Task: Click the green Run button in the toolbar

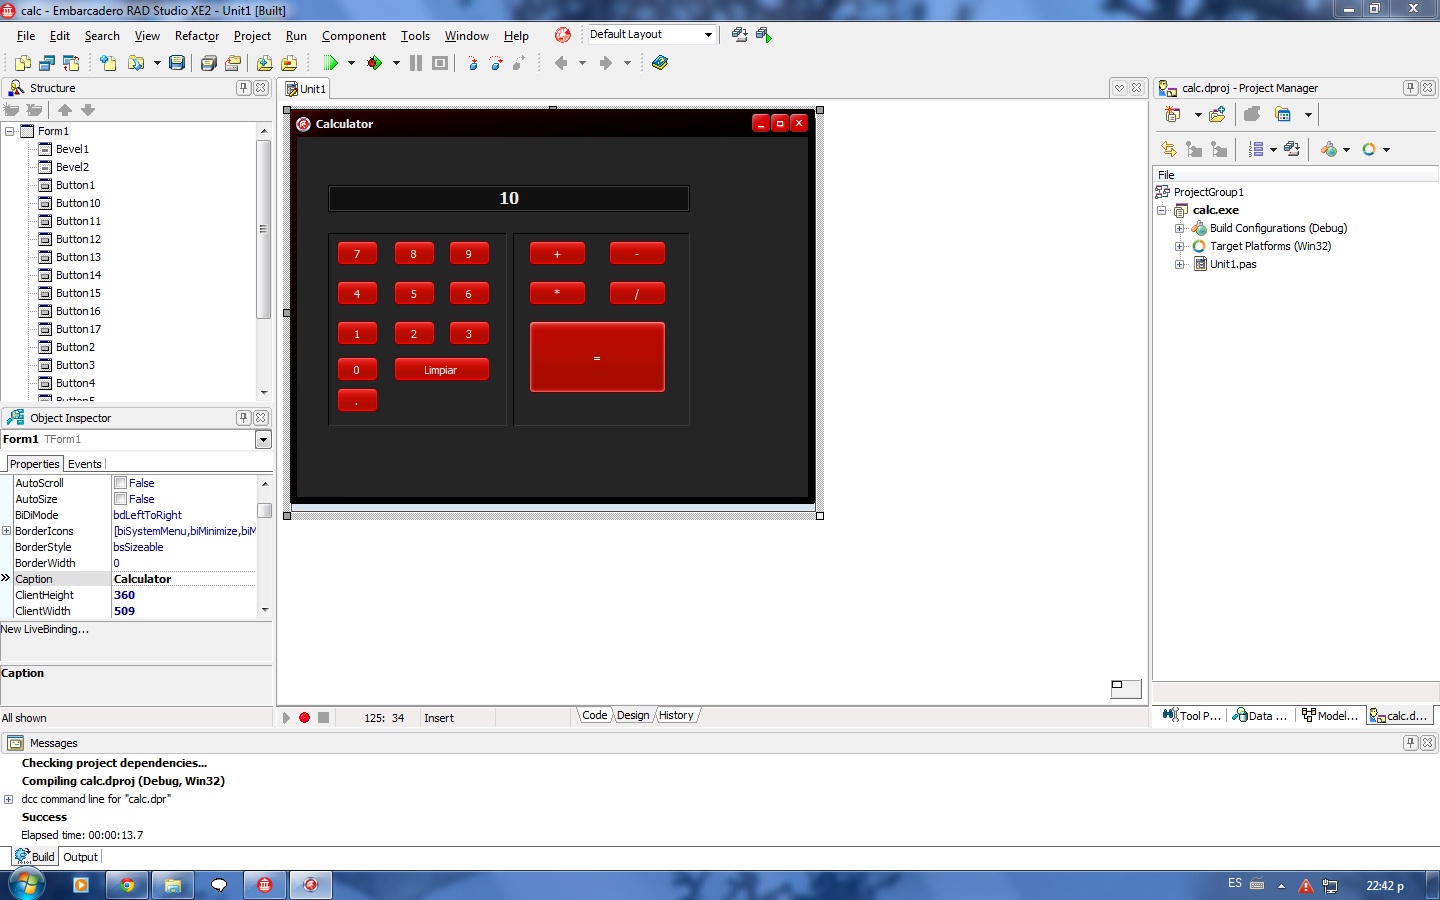Action: (x=331, y=63)
